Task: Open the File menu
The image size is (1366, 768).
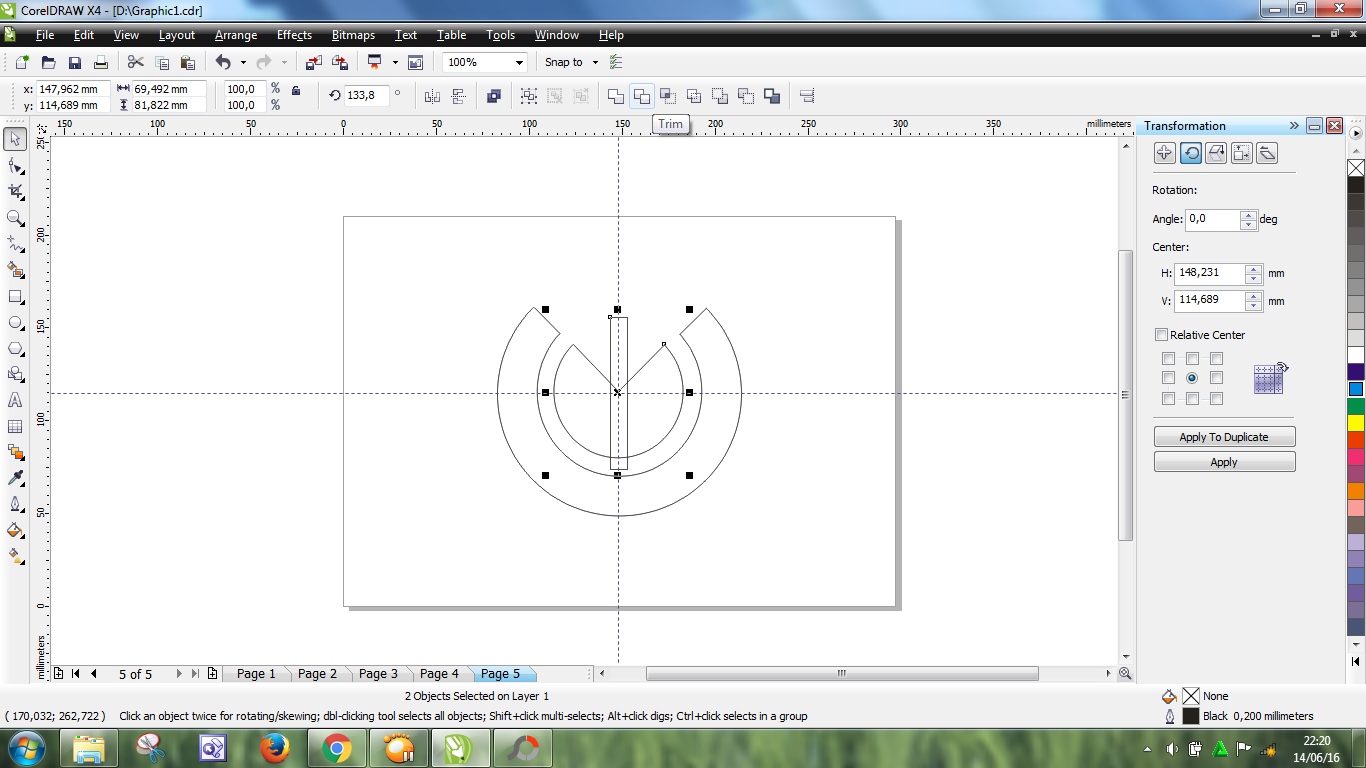Action: point(45,35)
